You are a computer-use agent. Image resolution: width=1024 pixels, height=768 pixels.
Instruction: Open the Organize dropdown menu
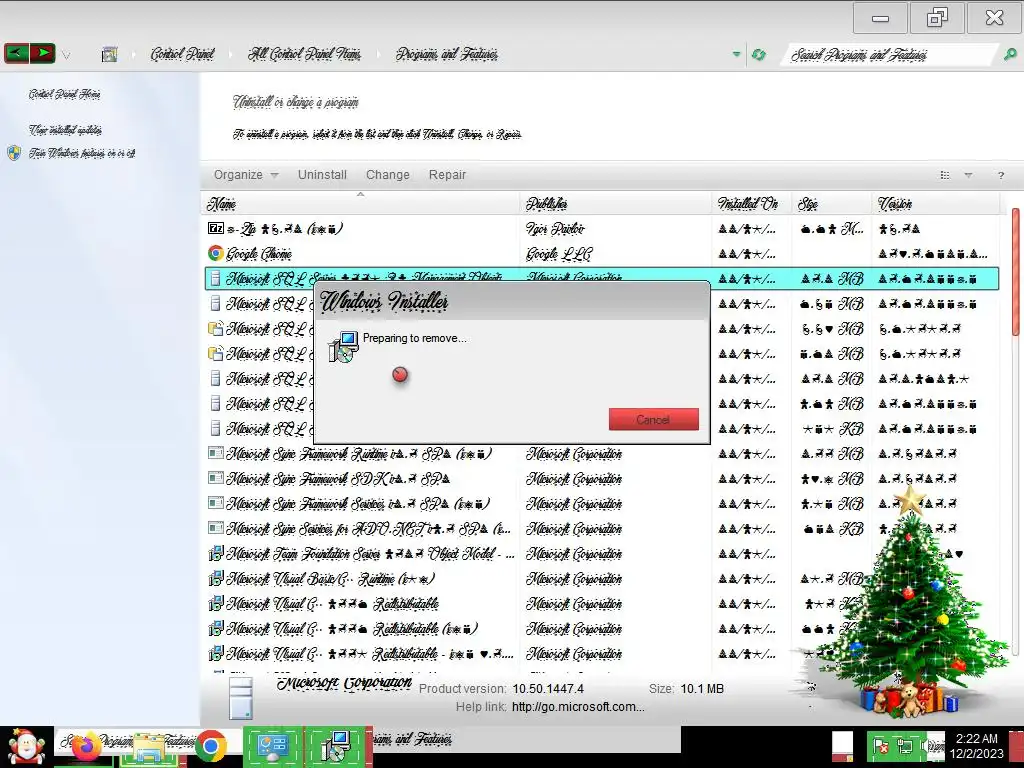[246, 175]
